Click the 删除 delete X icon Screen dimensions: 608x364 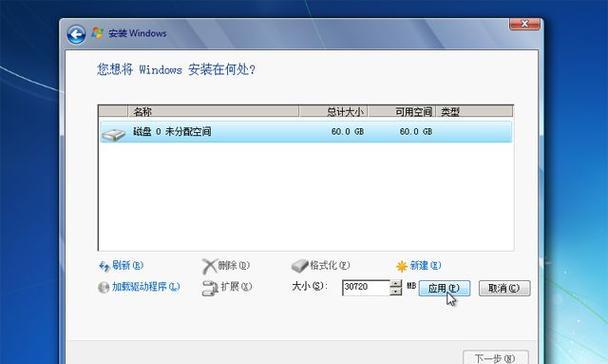[x=209, y=266]
